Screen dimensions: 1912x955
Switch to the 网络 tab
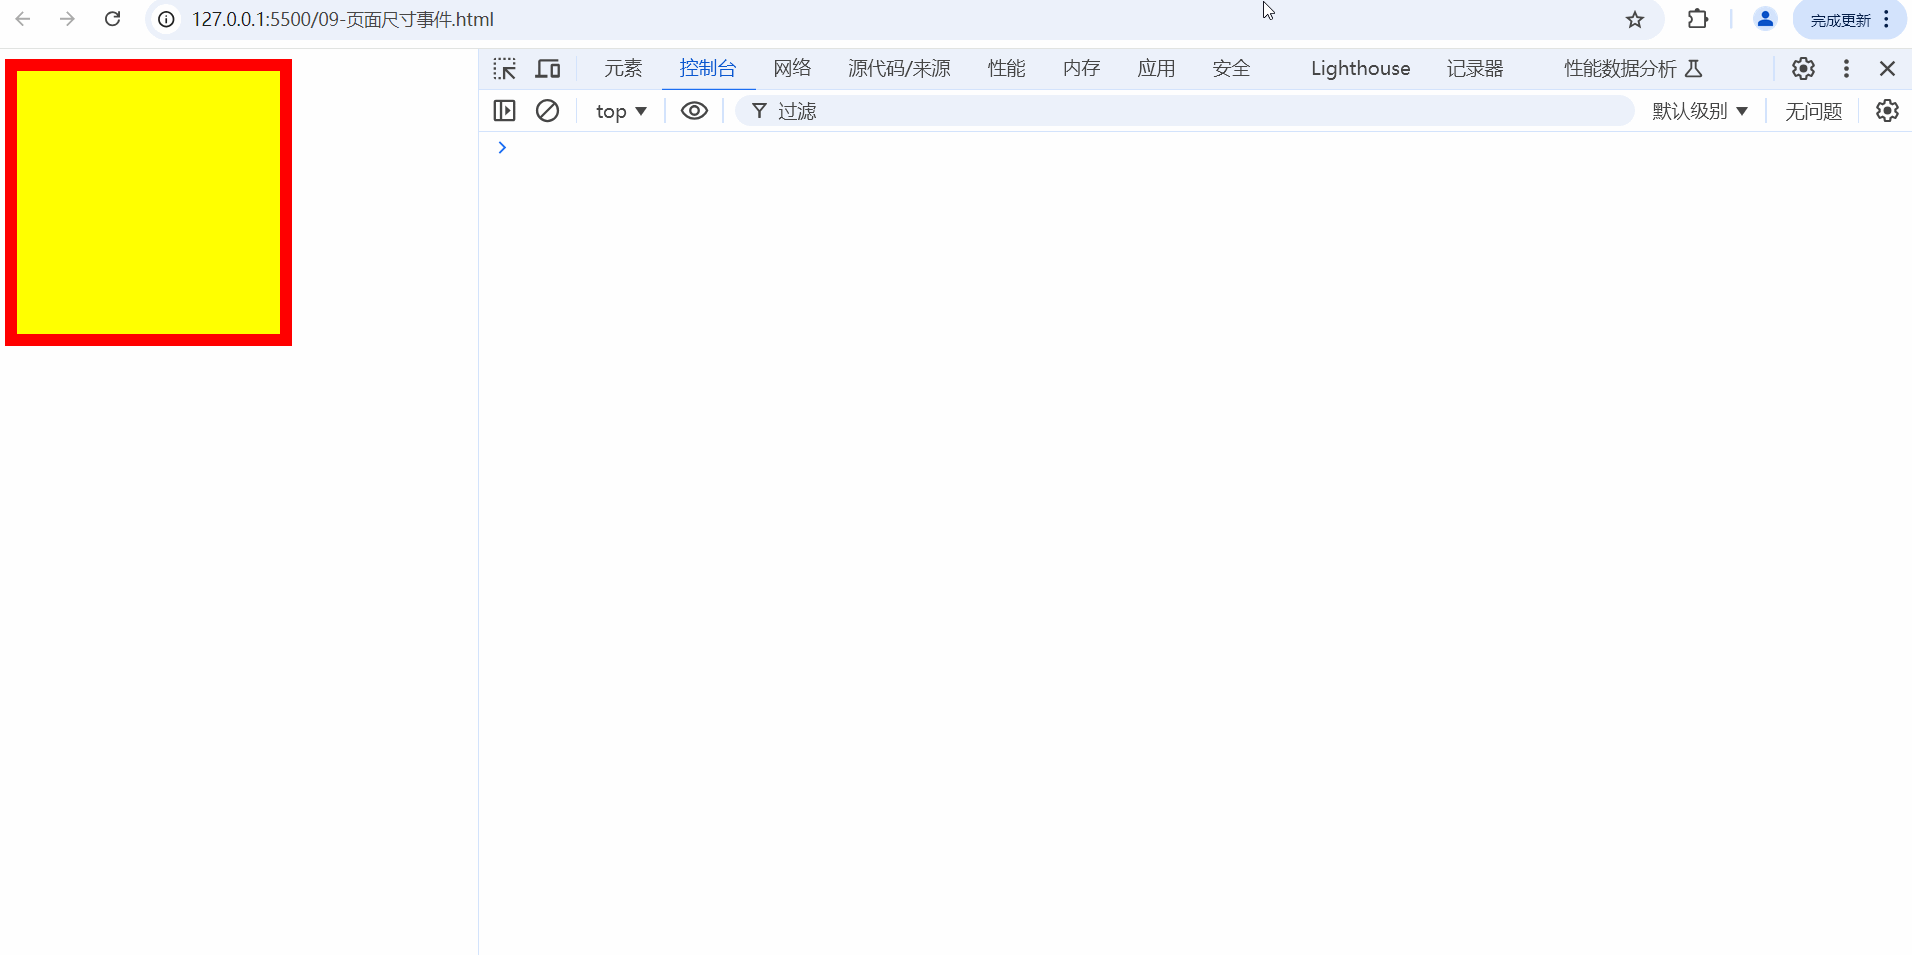pyautogui.click(x=791, y=68)
